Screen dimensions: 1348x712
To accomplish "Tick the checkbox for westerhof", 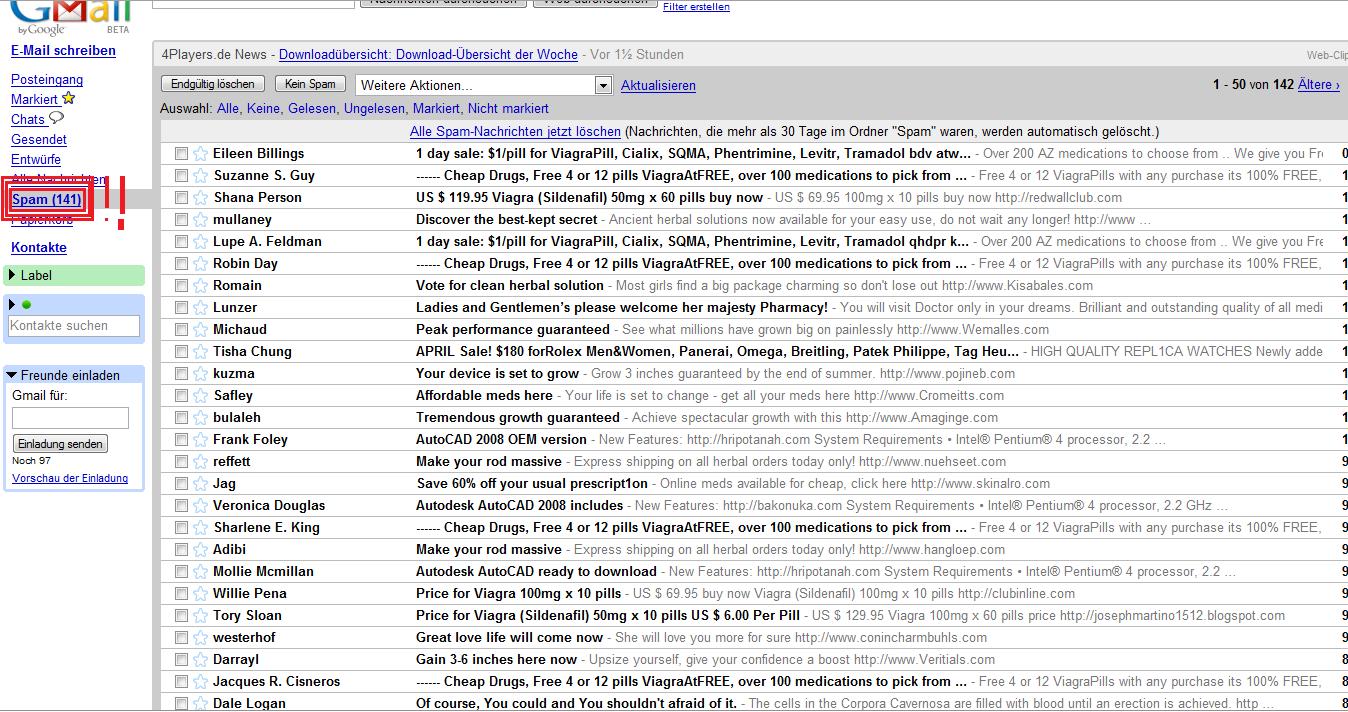I will [x=181, y=638].
